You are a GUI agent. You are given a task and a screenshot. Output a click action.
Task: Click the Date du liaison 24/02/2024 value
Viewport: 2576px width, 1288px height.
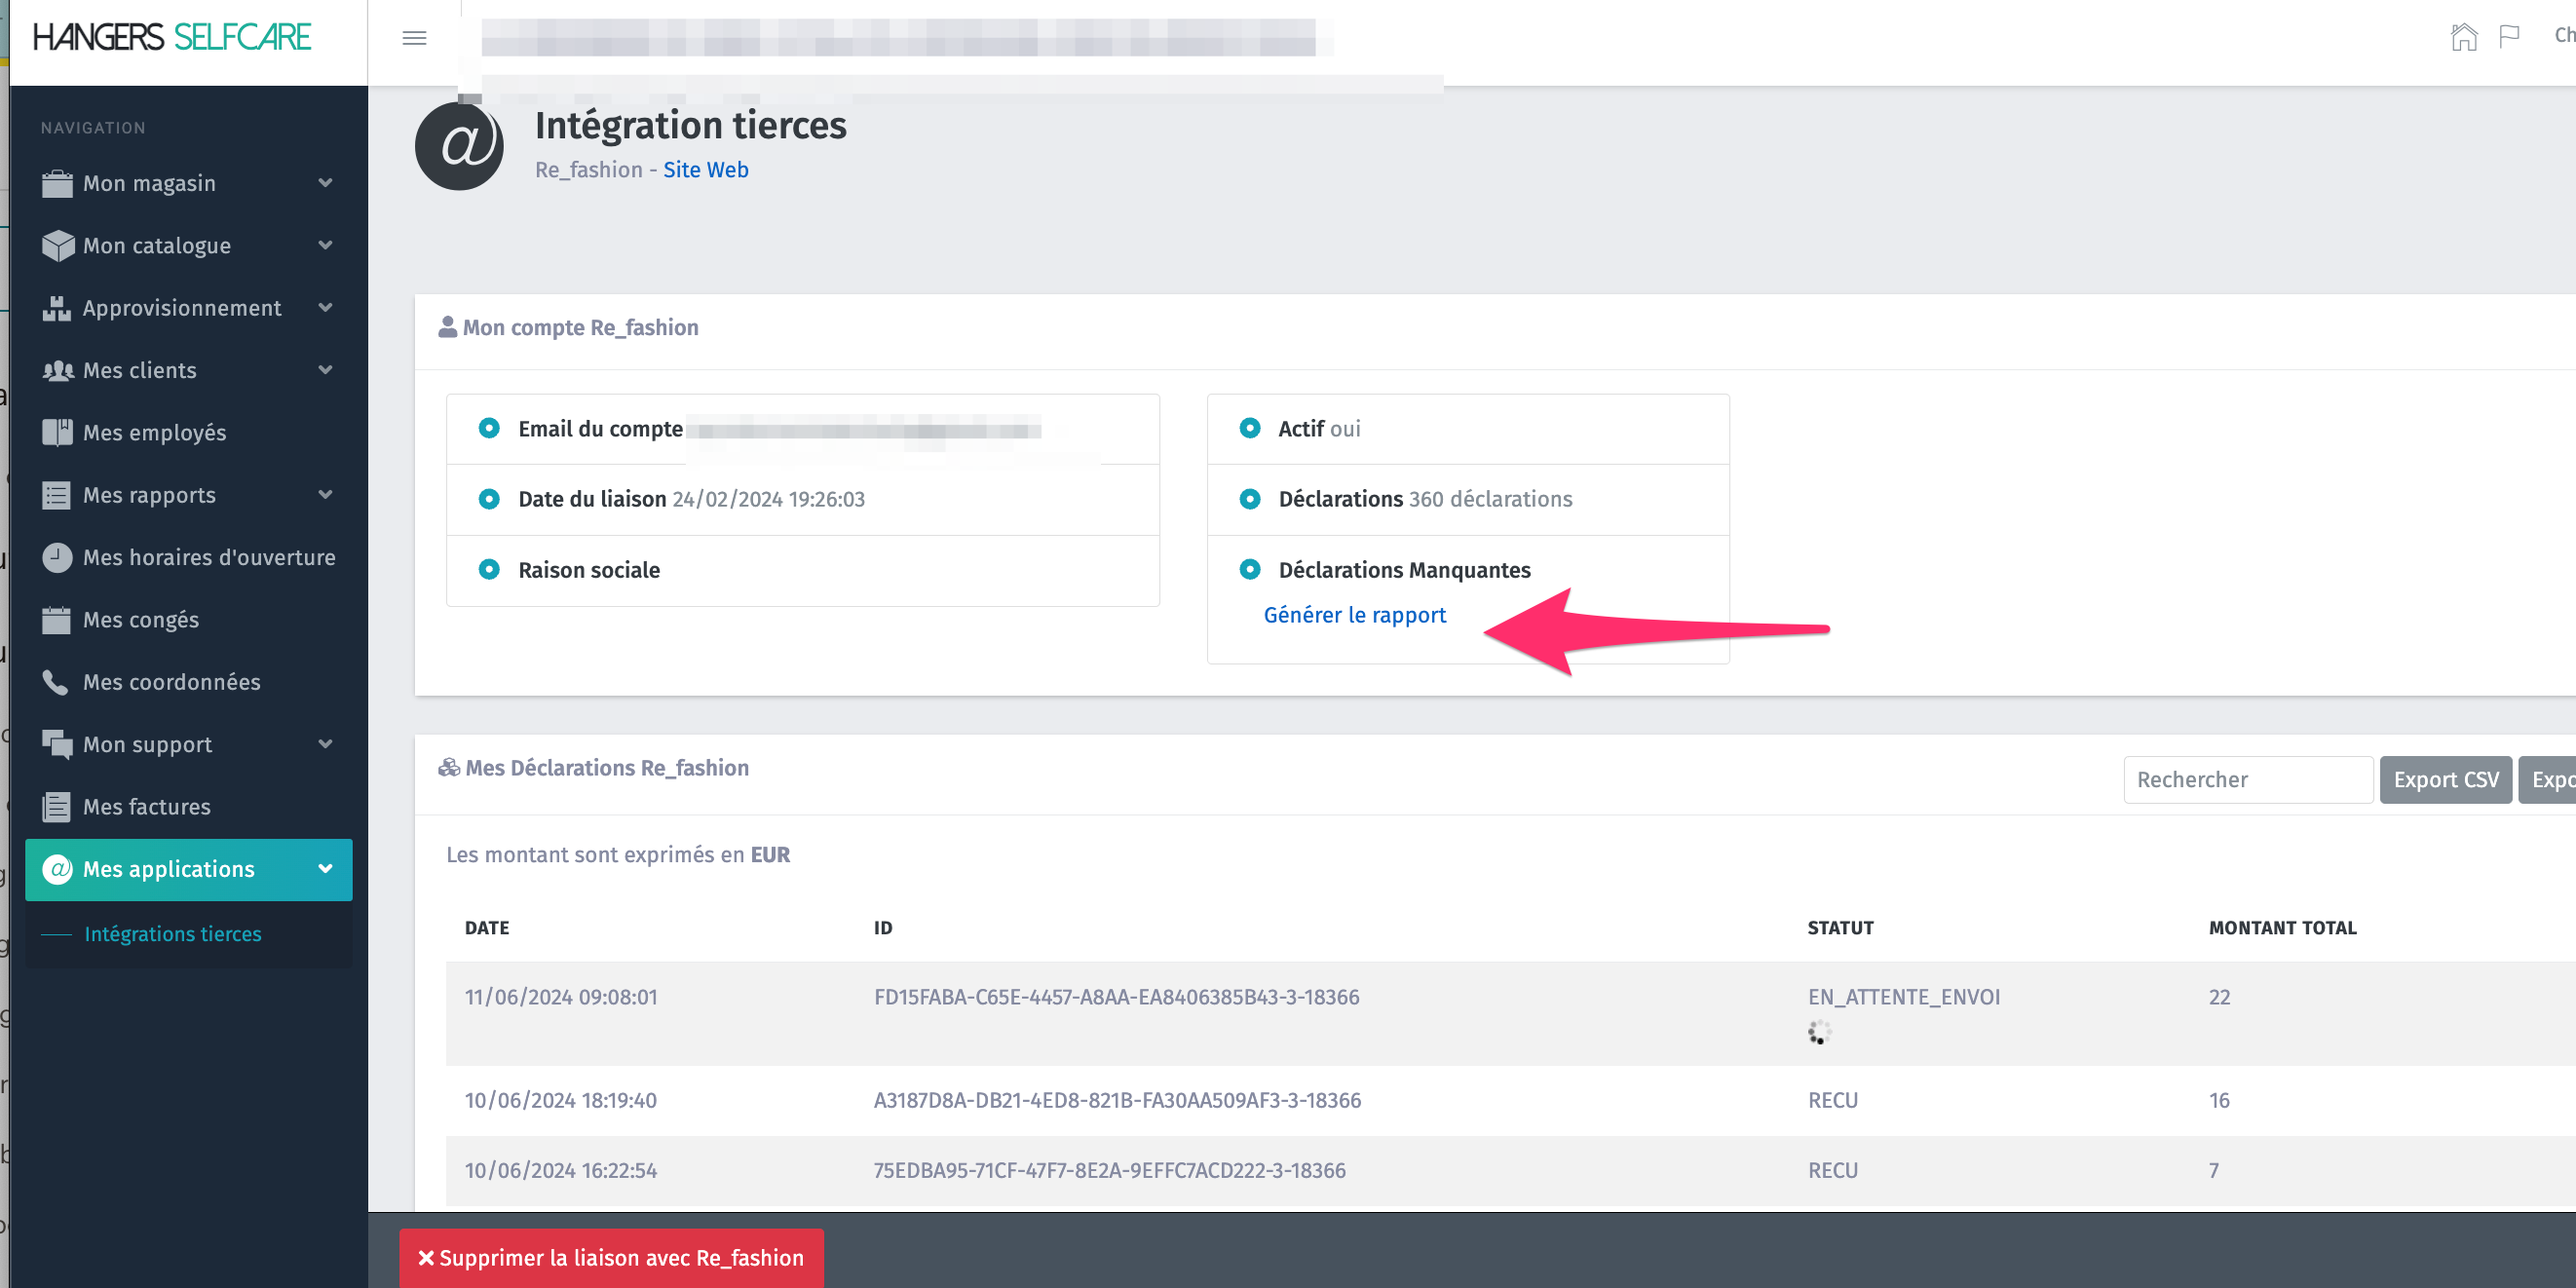point(768,499)
